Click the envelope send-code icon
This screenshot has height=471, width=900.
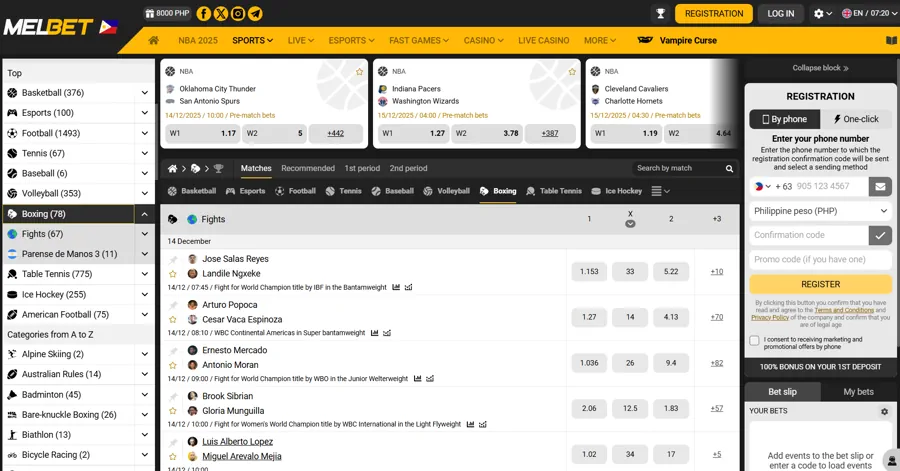pyautogui.click(x=880, y=186)
